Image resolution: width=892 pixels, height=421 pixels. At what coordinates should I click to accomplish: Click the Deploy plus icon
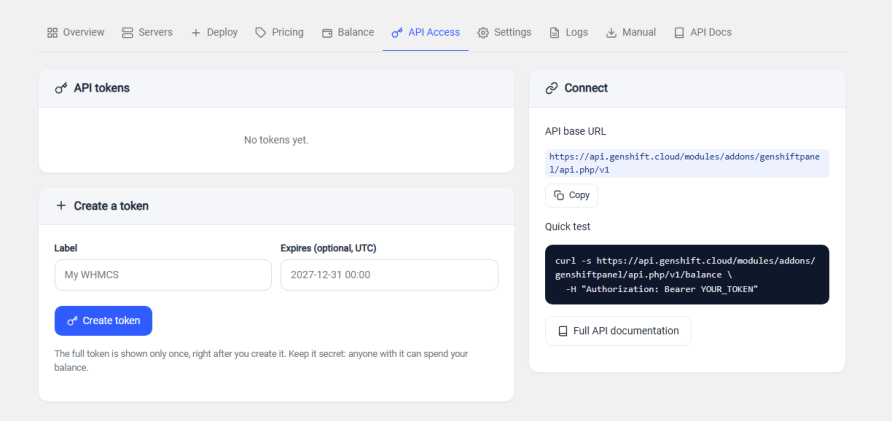click(196, 32)
